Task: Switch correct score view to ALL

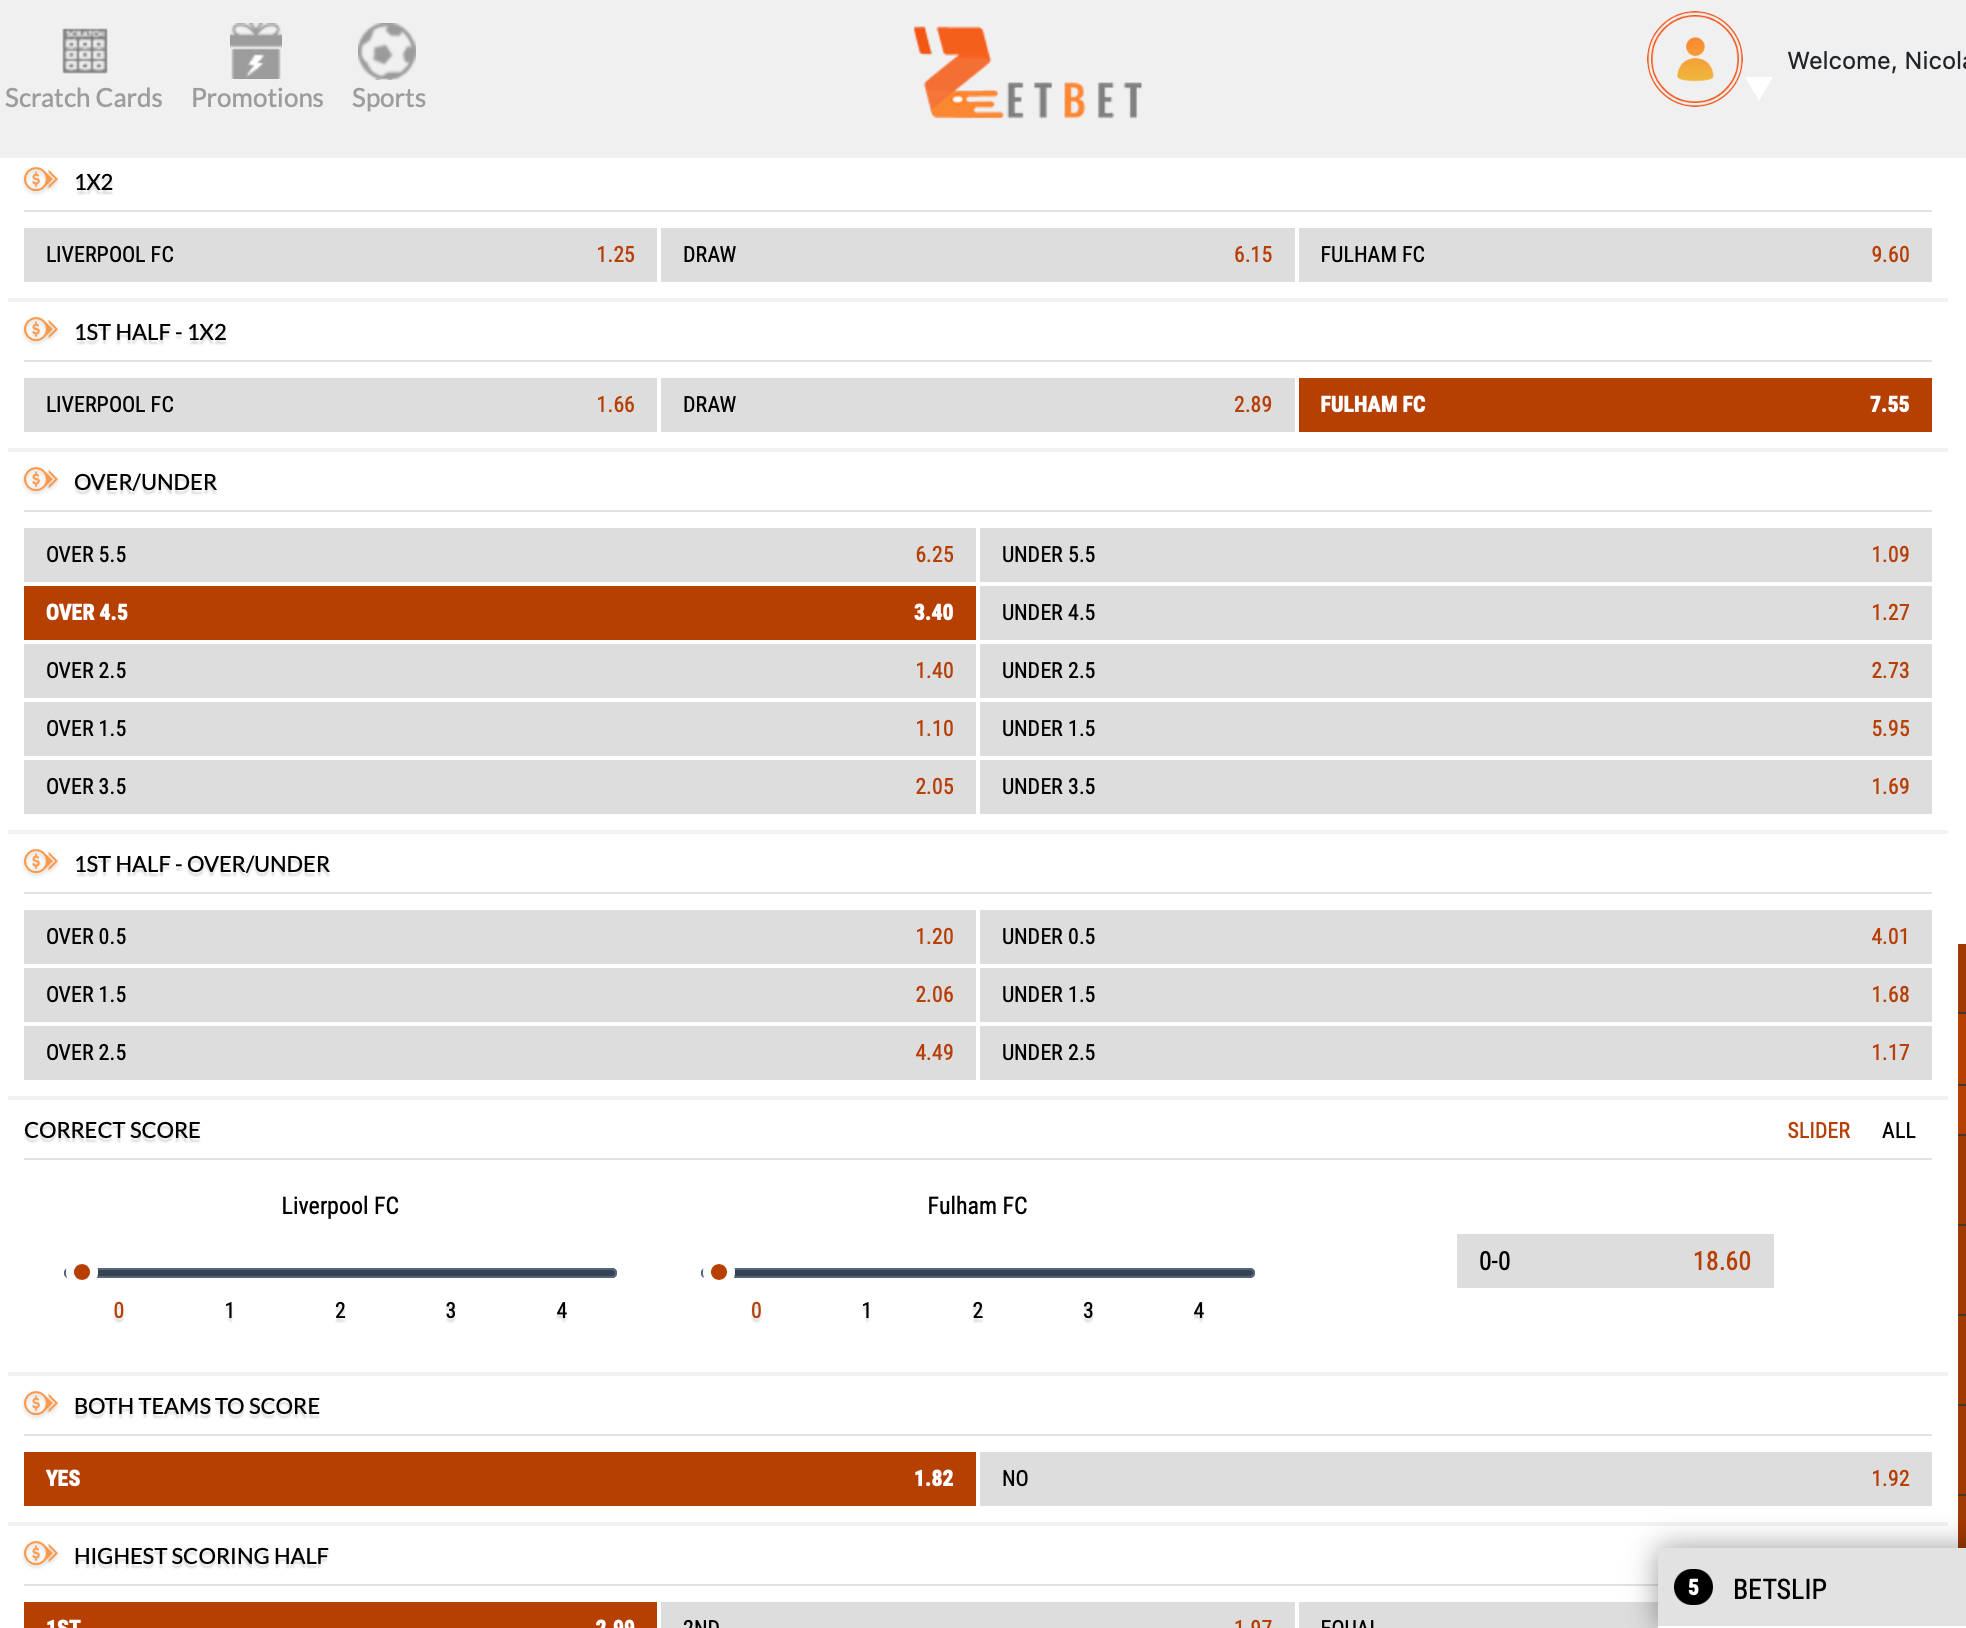Action: point(1898,1130)
